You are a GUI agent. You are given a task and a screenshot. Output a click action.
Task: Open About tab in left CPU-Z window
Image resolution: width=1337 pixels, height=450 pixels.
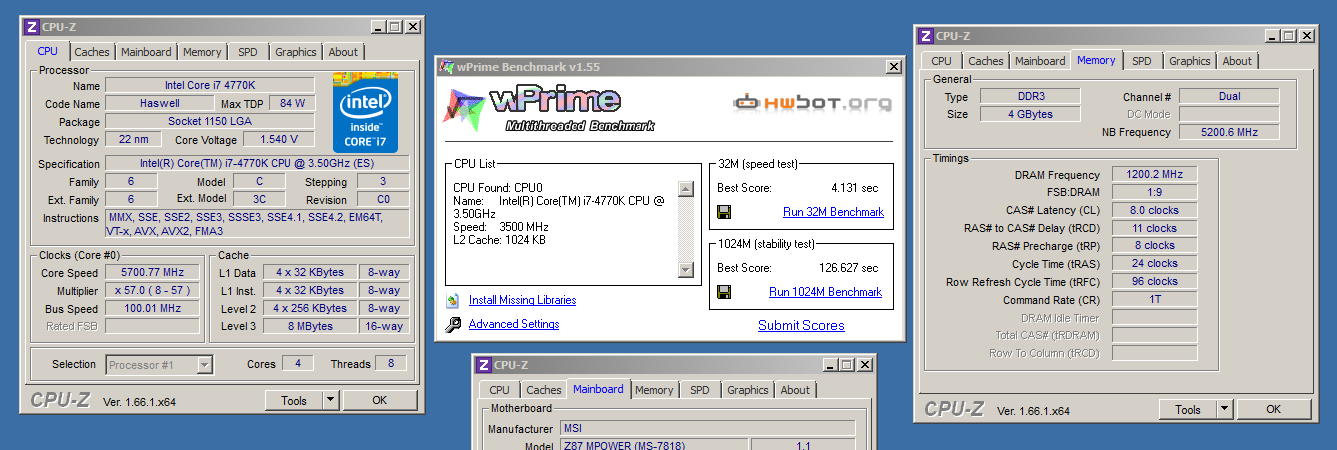343,52
